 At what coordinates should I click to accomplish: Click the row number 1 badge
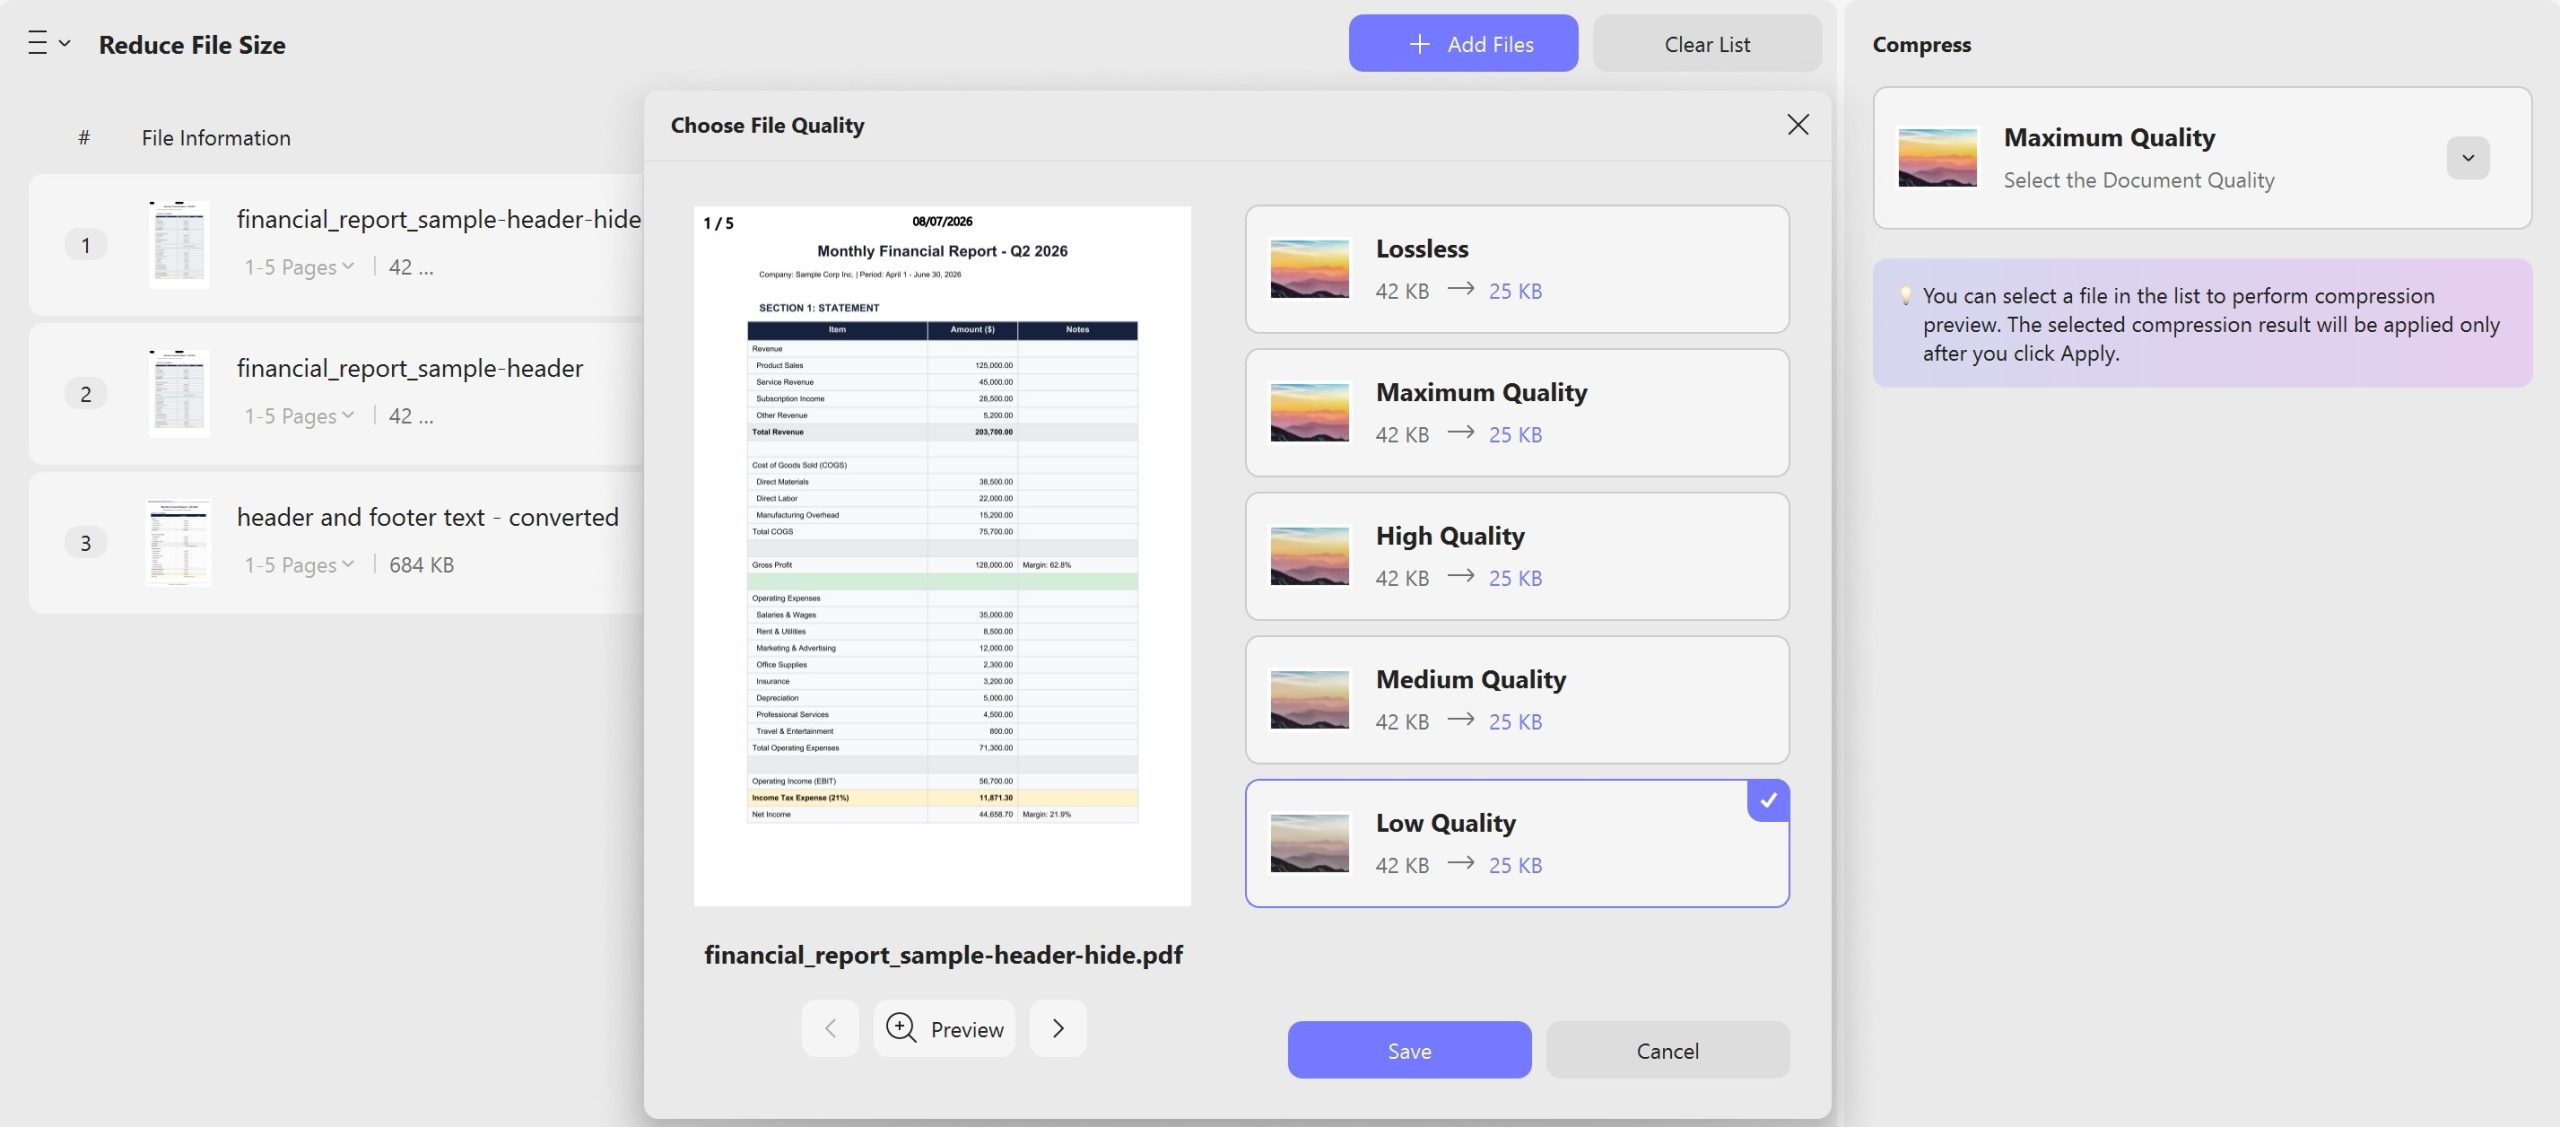point(86,245)
